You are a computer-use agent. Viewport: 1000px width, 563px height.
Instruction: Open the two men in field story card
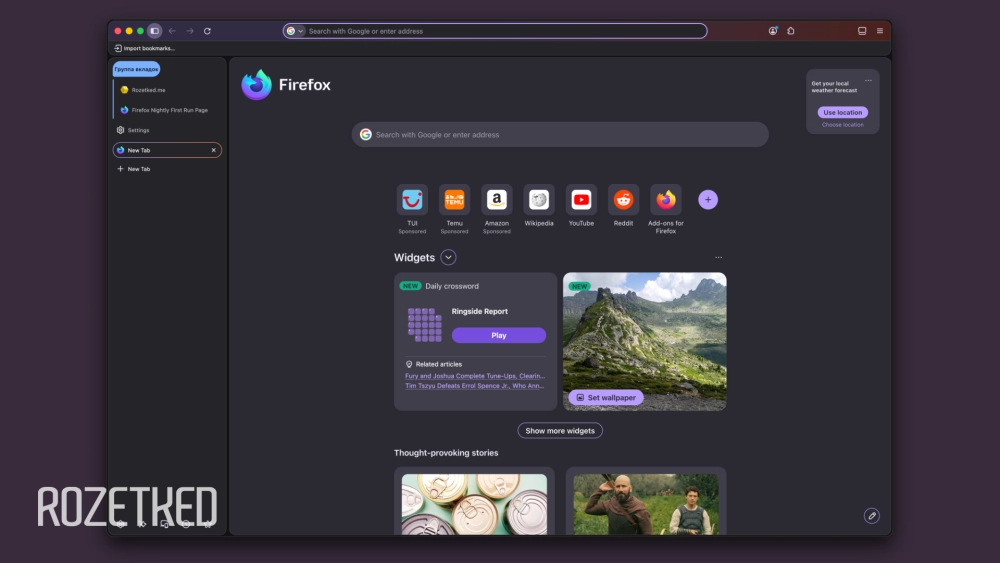(x=646, y=503)
